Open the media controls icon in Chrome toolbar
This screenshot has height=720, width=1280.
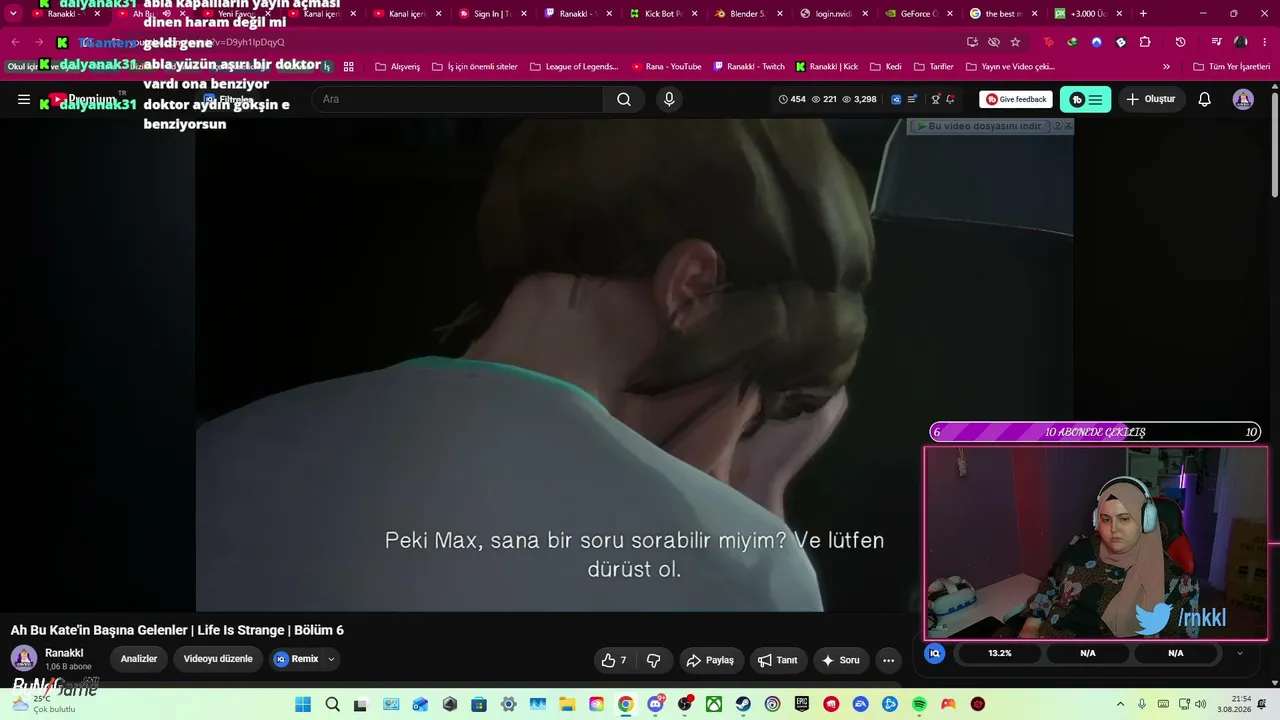[1216, 42]
